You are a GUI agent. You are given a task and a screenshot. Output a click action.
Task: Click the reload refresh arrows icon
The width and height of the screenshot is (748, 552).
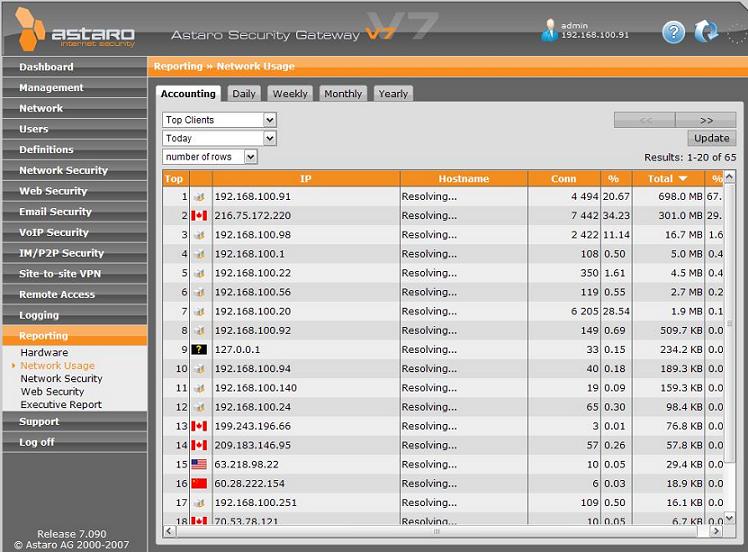pyautogui.click(x=706, y=32)
